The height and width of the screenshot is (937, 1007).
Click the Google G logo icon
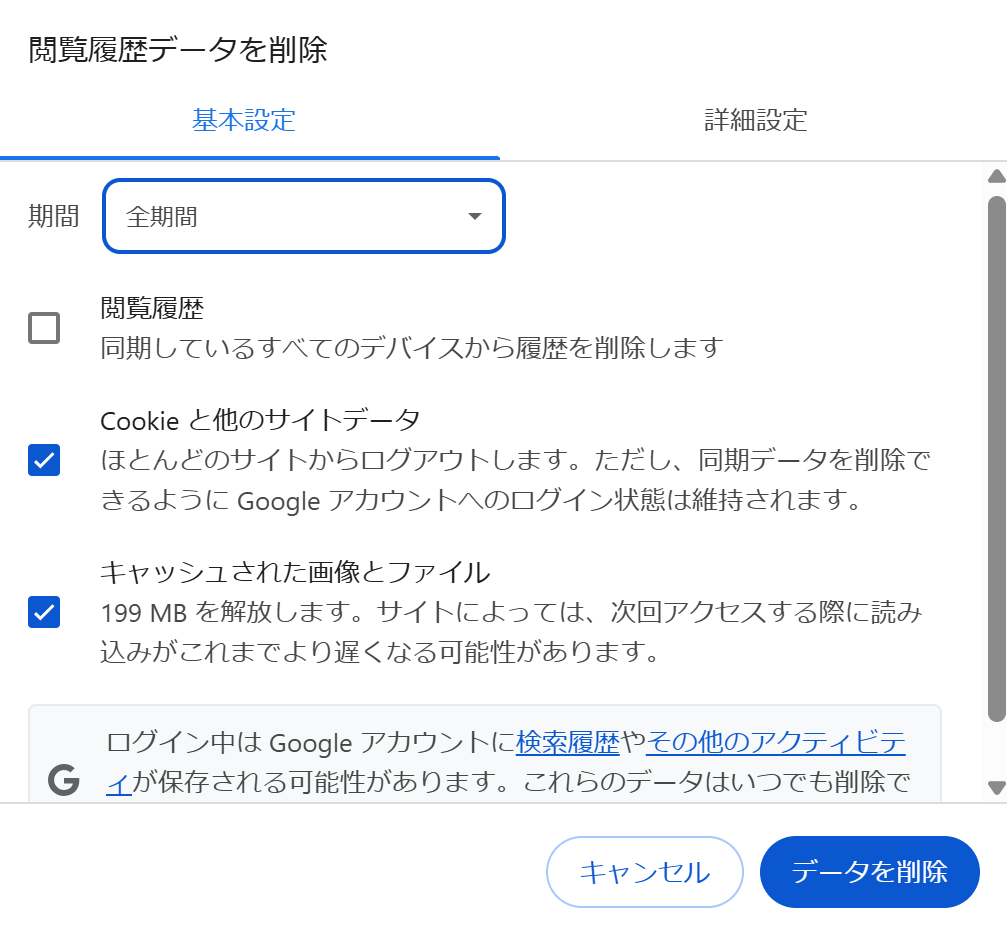coord(64,780)
